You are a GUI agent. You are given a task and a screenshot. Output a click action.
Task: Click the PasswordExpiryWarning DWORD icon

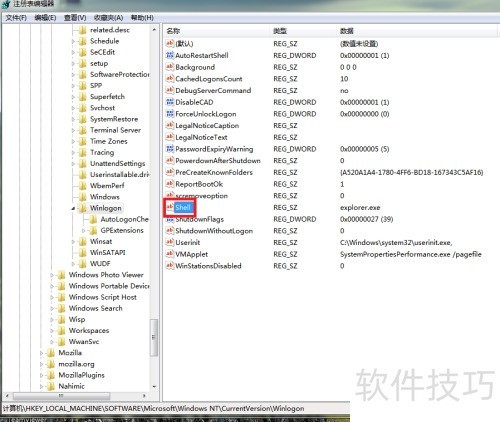(170, 148)
